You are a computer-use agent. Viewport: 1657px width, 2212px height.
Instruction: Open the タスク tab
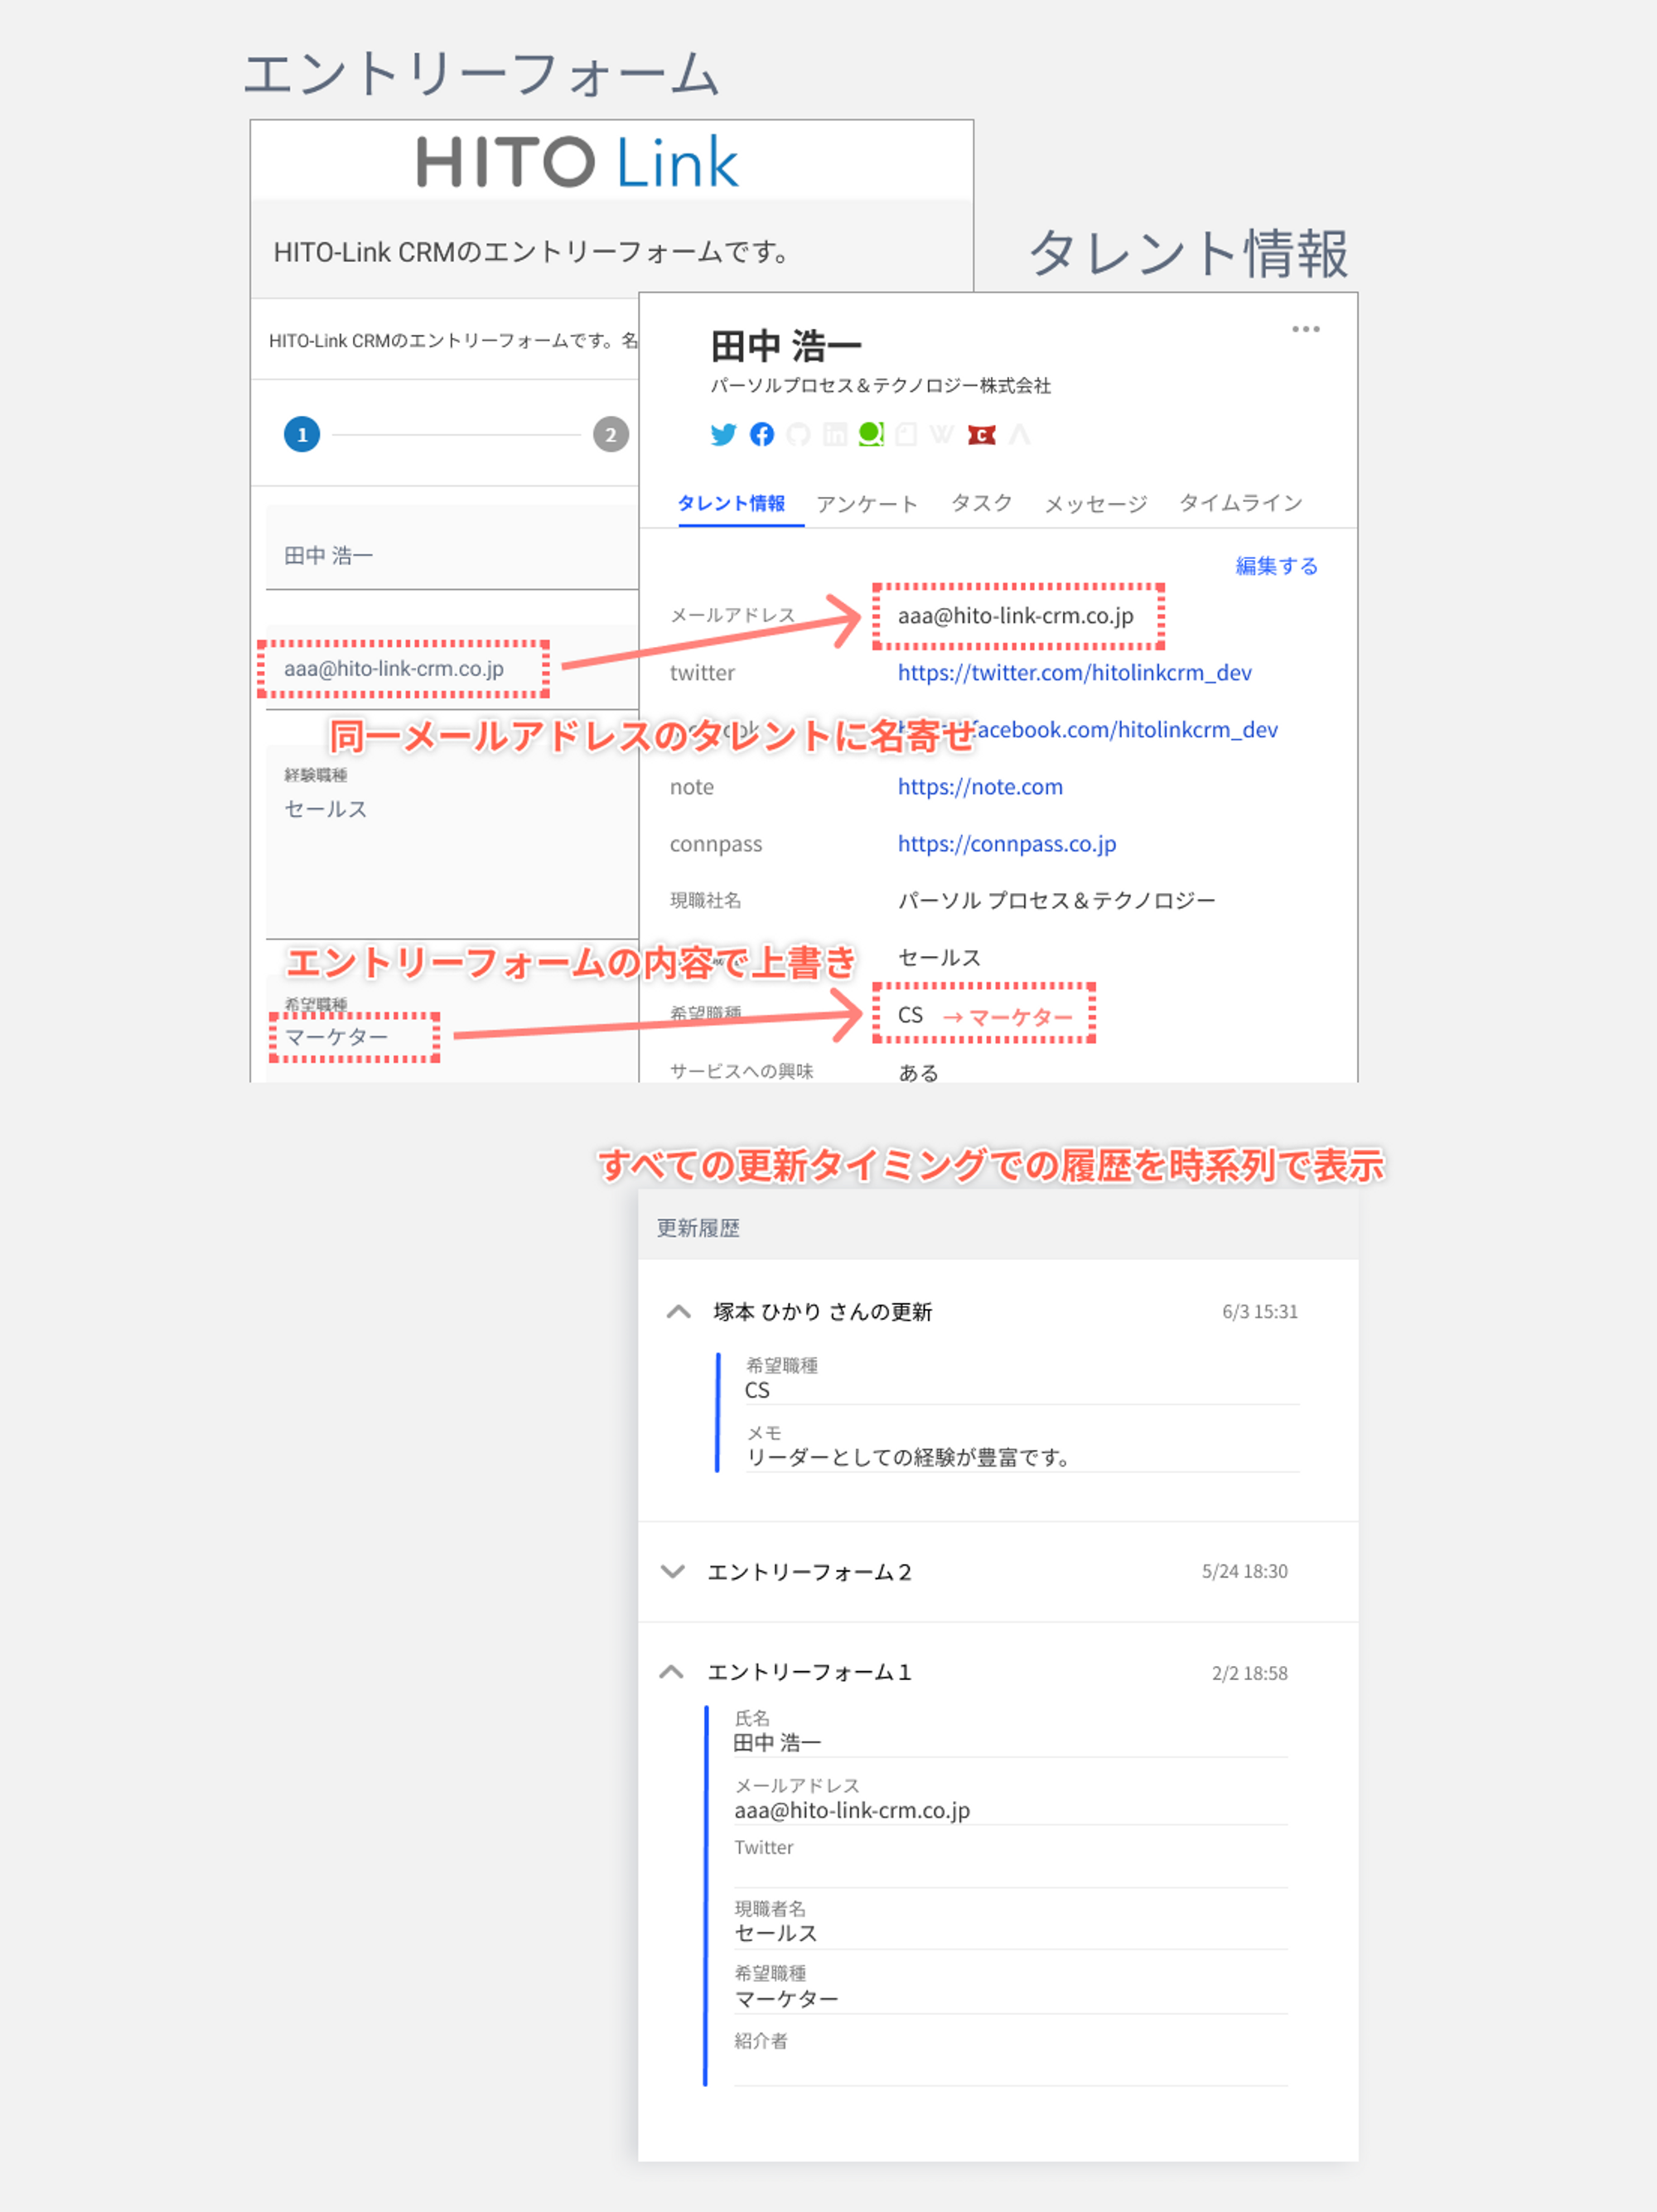[x=981, y=503]
